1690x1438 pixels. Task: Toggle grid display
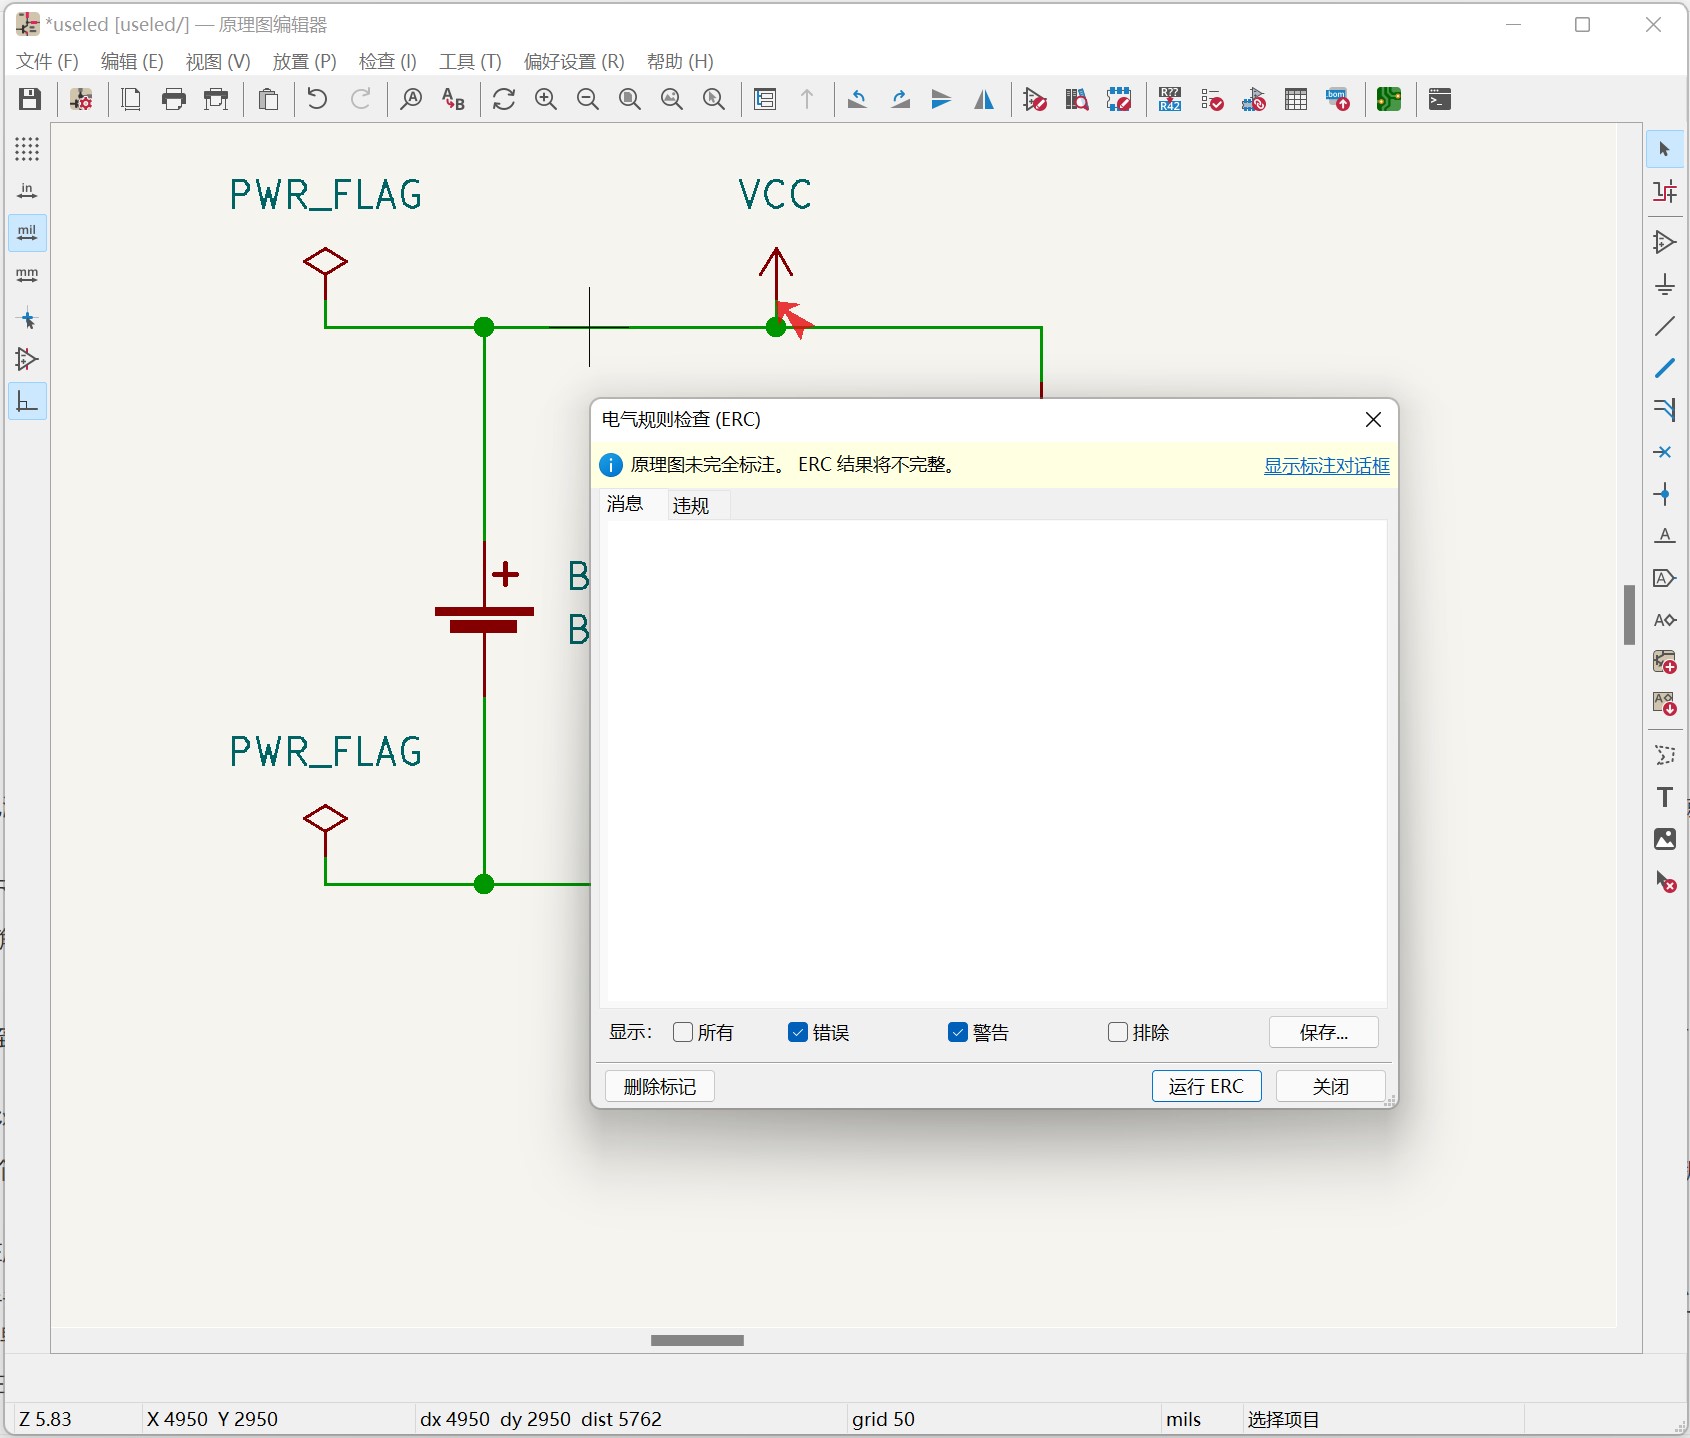pos(27,149)
